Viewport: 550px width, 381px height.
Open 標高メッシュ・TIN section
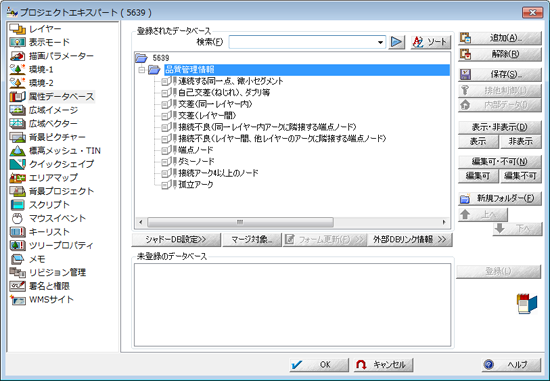pyautogui.click(x=55, y=151)
